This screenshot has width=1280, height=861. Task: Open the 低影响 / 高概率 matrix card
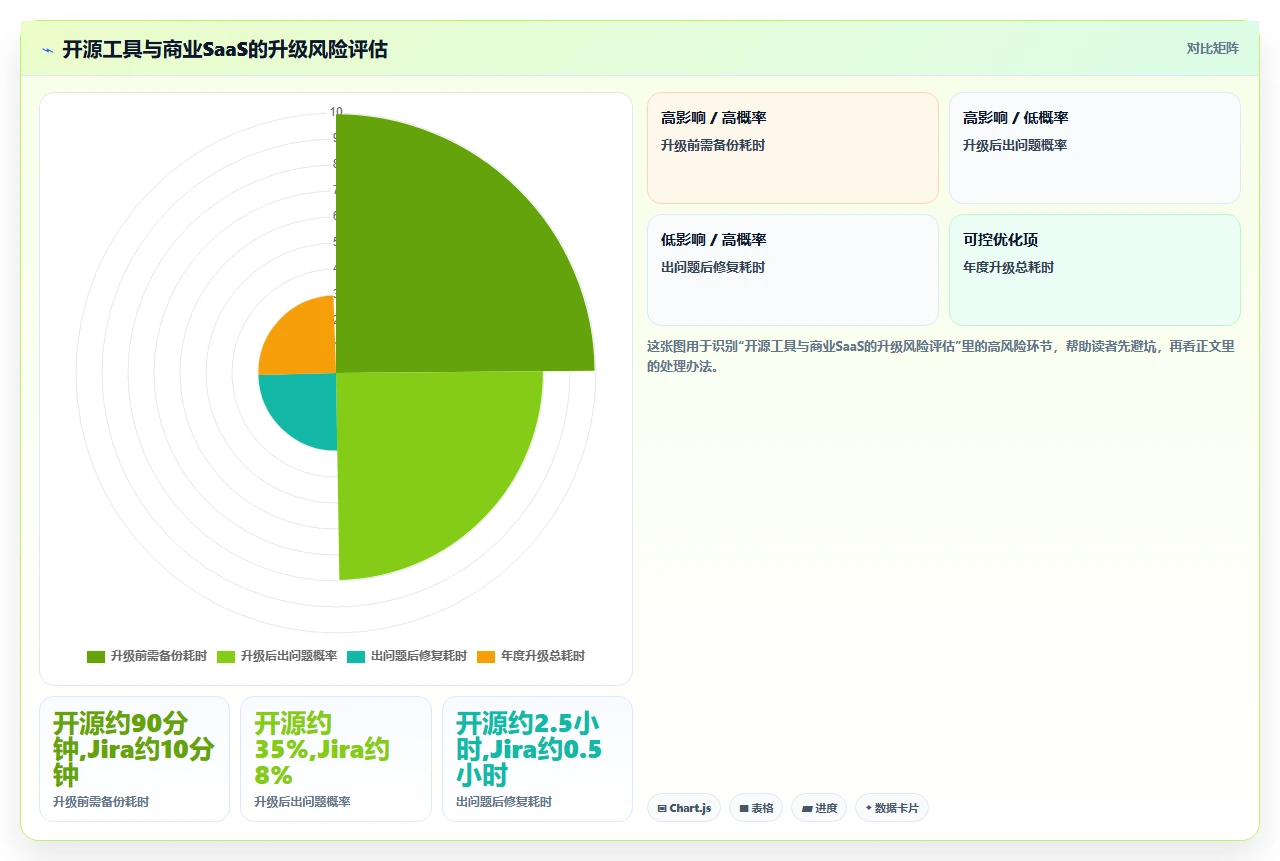pyautogui.click(x=793, y=270)
